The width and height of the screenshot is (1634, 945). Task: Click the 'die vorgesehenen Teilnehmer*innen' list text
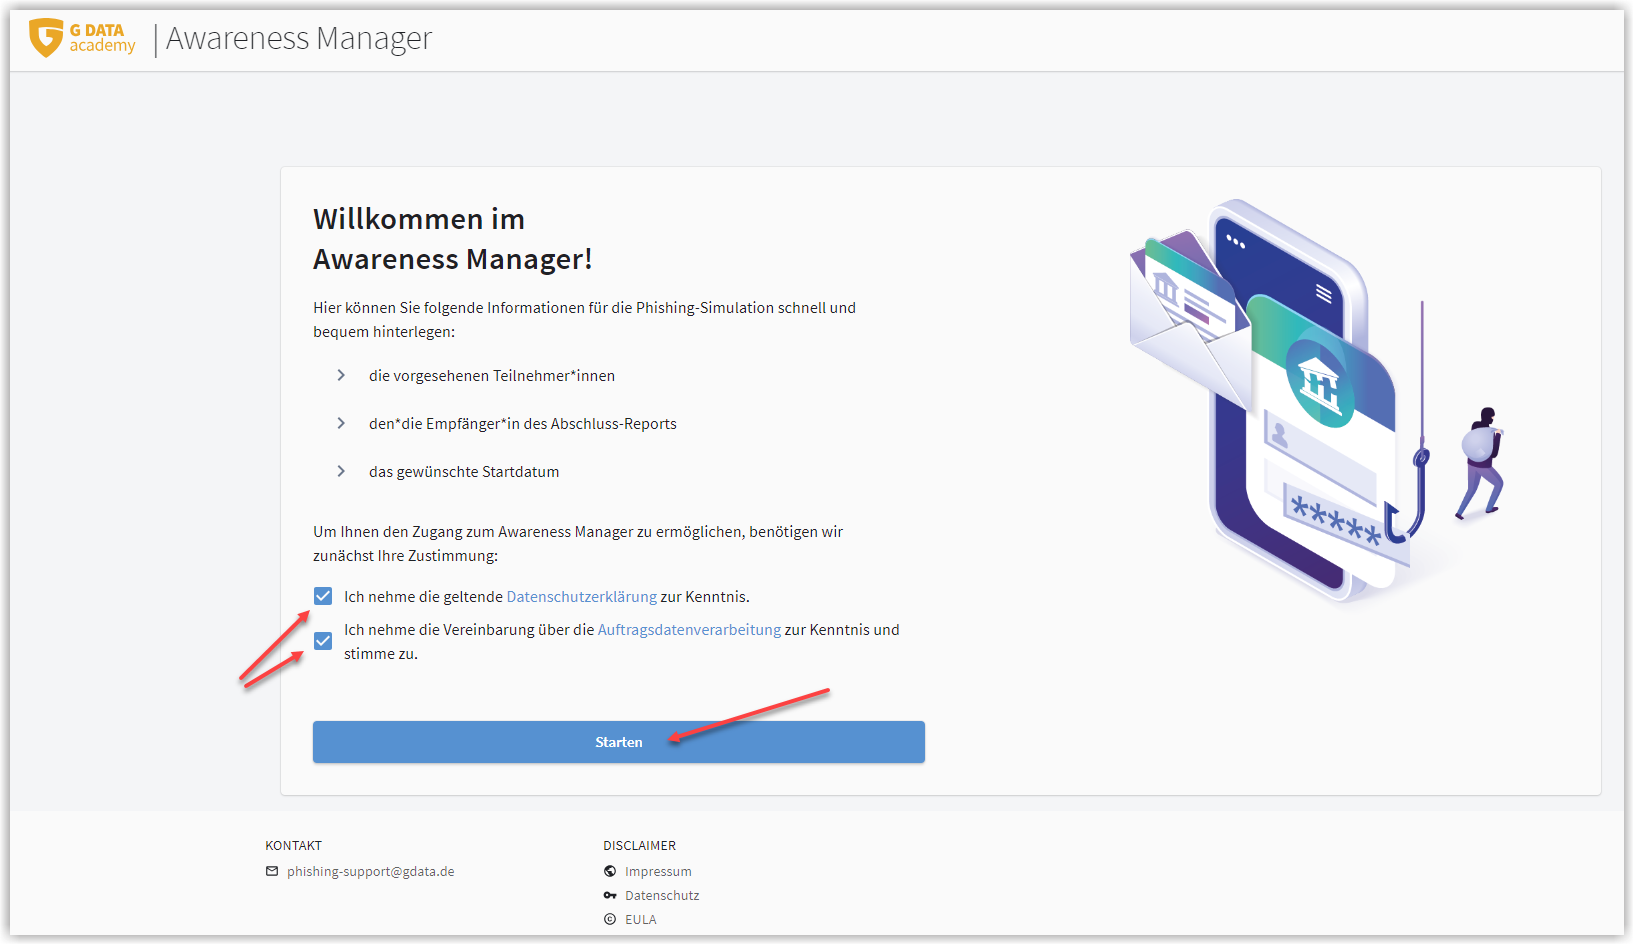click(x=492, y=375)
